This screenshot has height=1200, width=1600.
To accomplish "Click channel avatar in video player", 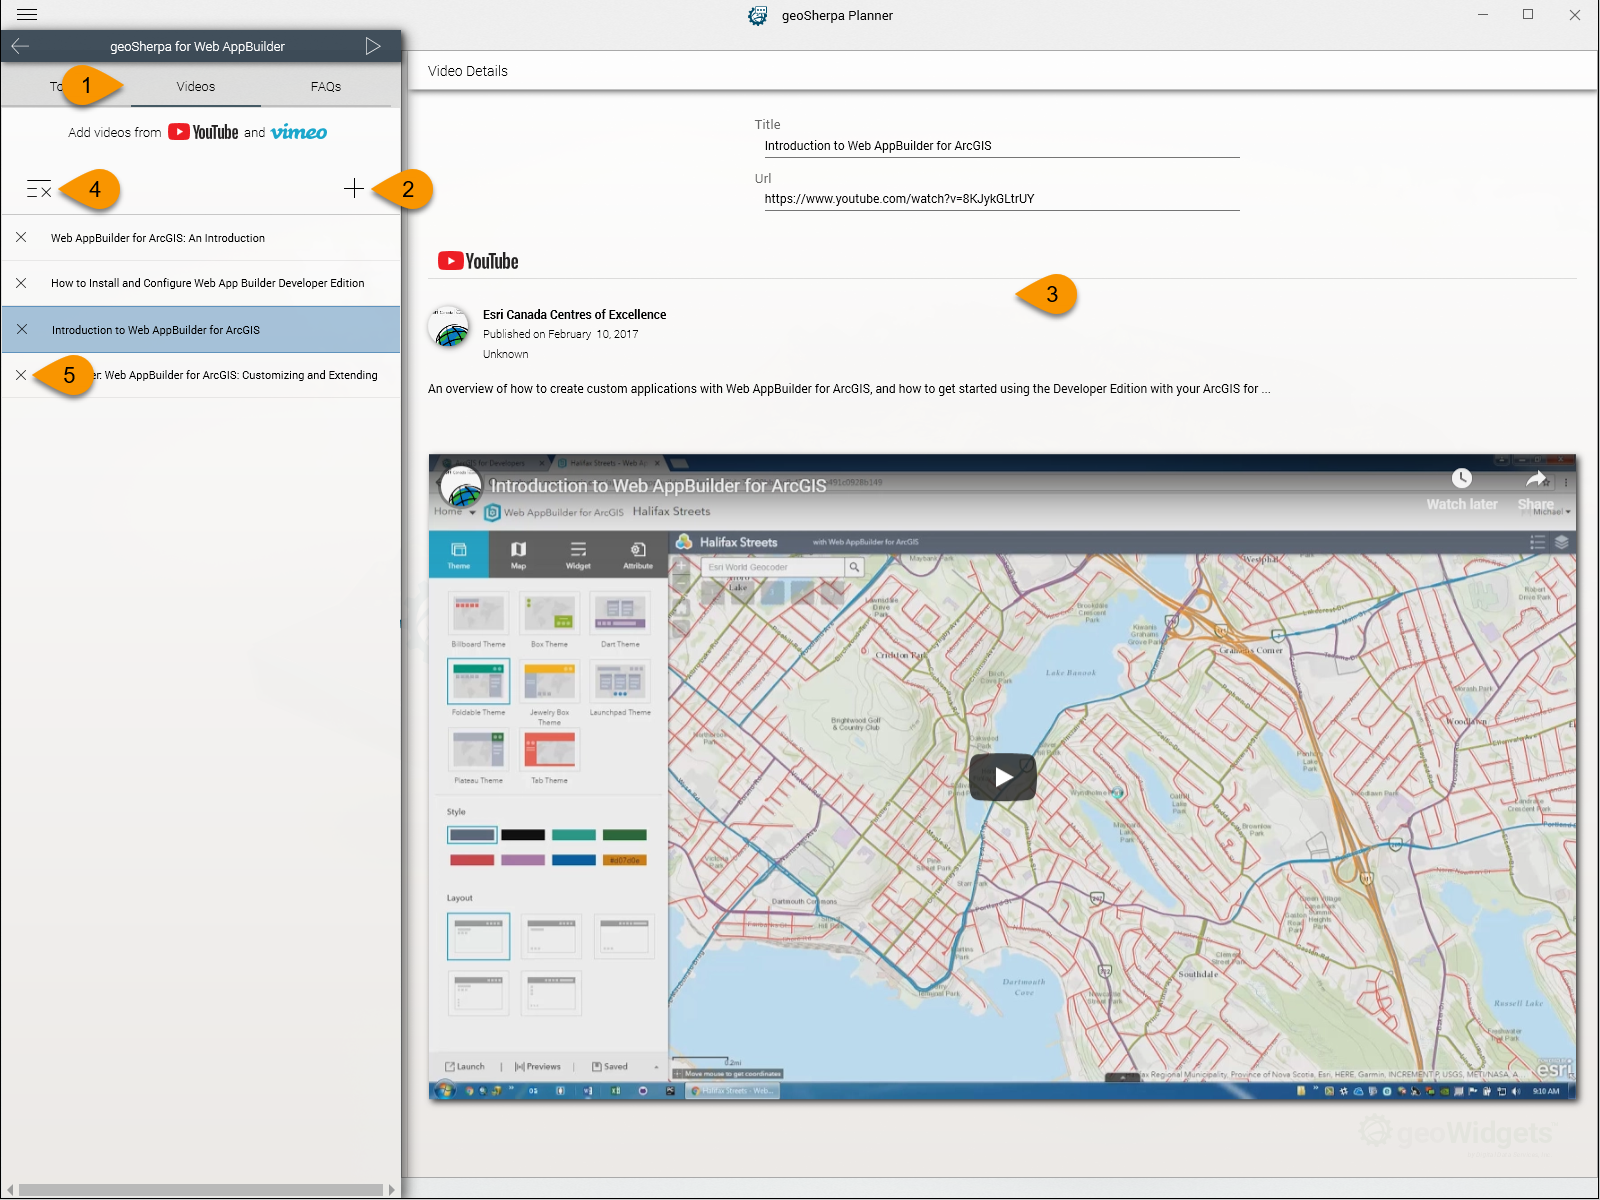I will (x=461, y=487).
